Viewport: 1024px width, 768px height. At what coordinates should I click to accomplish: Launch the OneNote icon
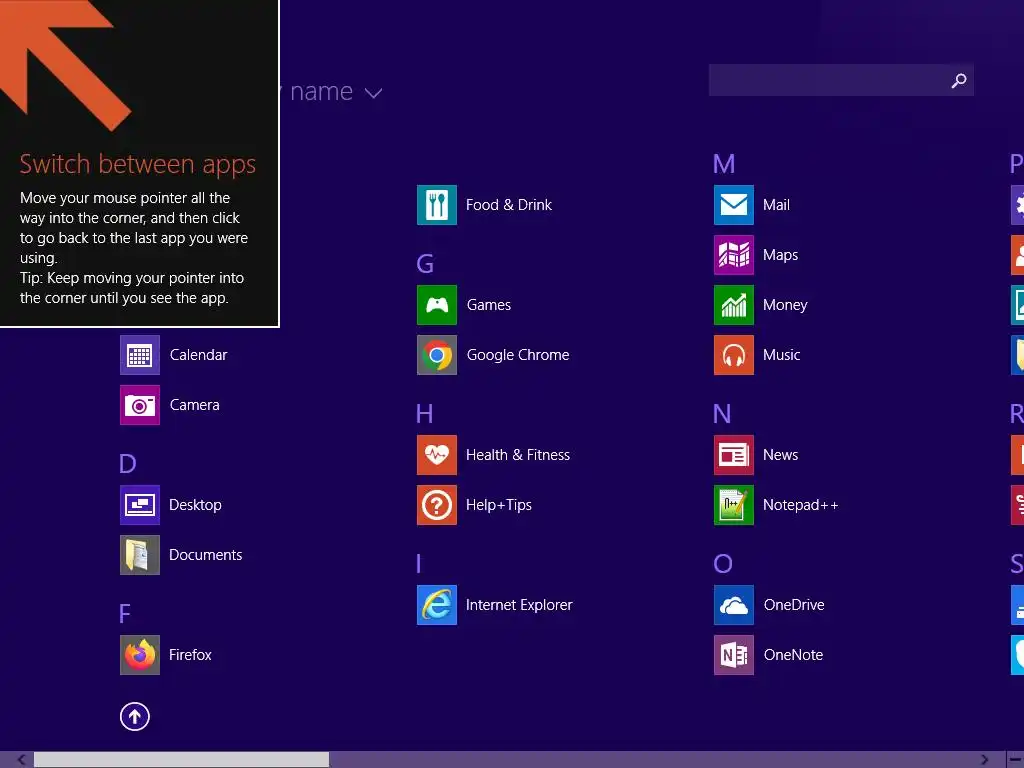(734, 655)
